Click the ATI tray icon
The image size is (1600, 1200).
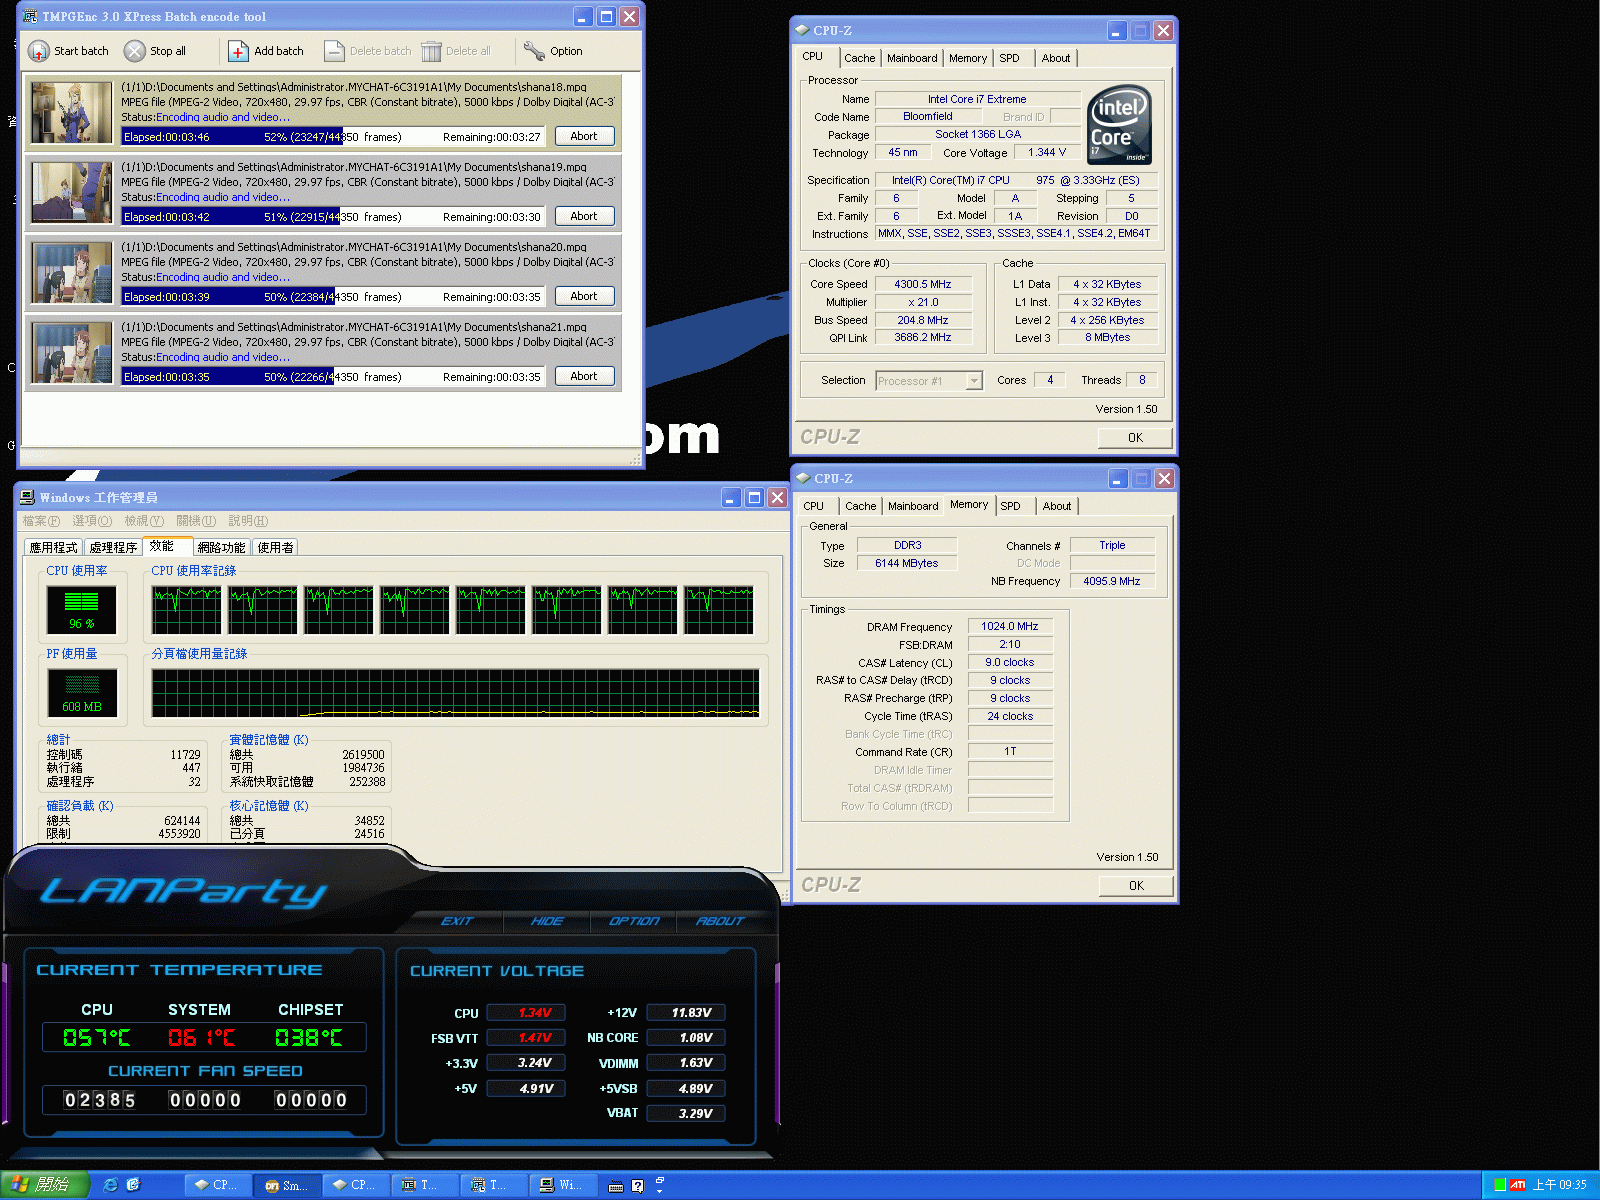click(1518, 1185)
